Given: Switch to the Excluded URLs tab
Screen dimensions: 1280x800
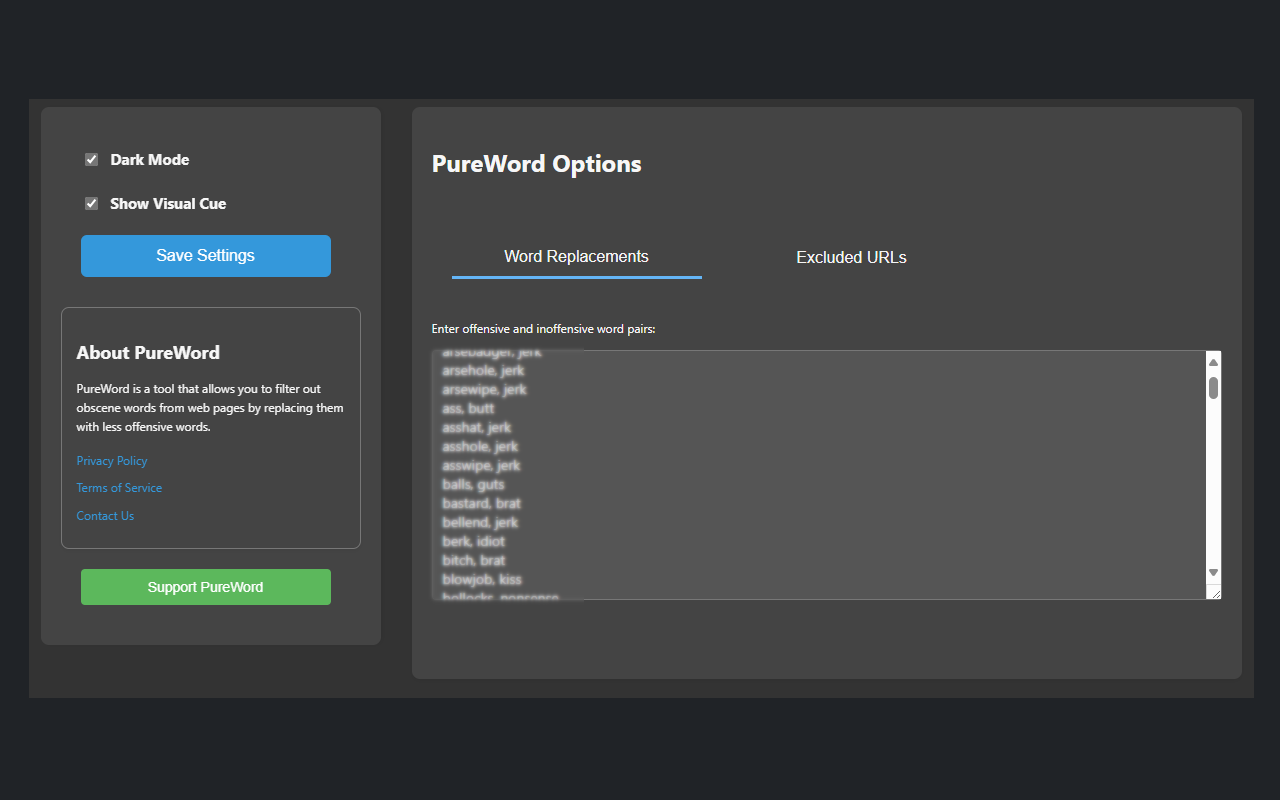Looking at the screenshot, I should (x=852, y=258).
